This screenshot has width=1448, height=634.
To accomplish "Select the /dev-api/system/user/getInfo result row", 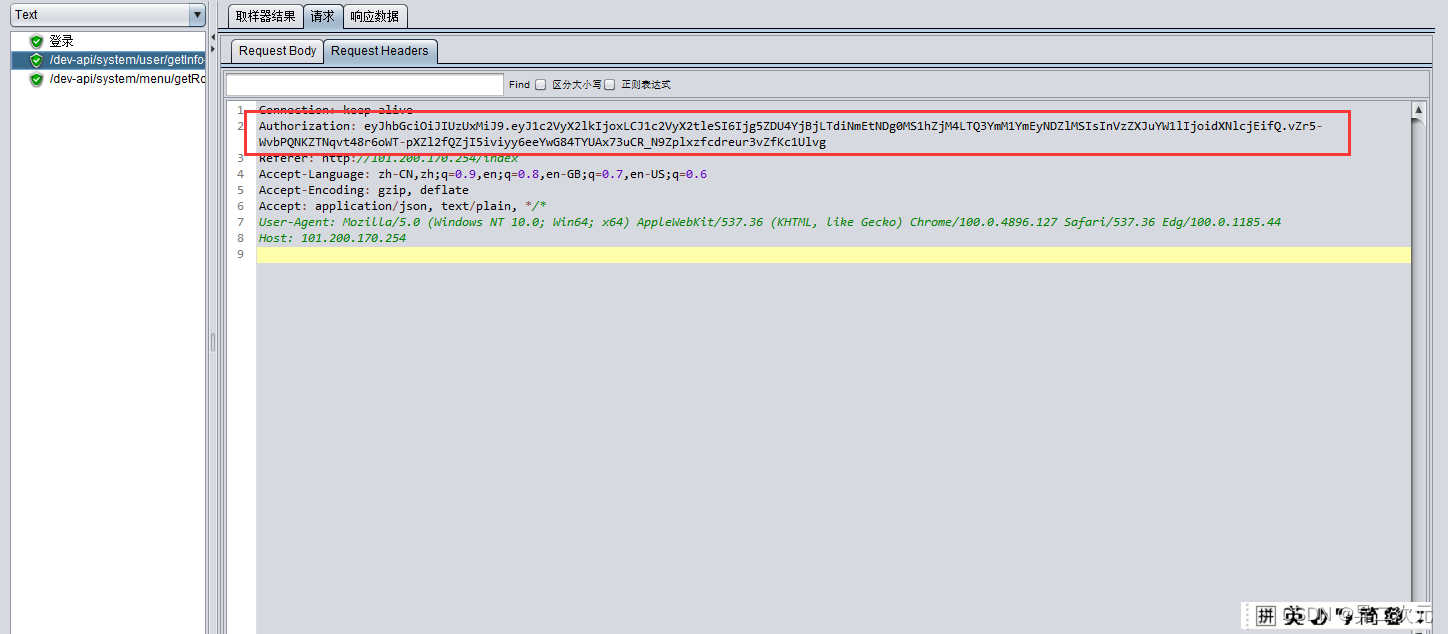I will pyautogui.click(x=108, y=60).
